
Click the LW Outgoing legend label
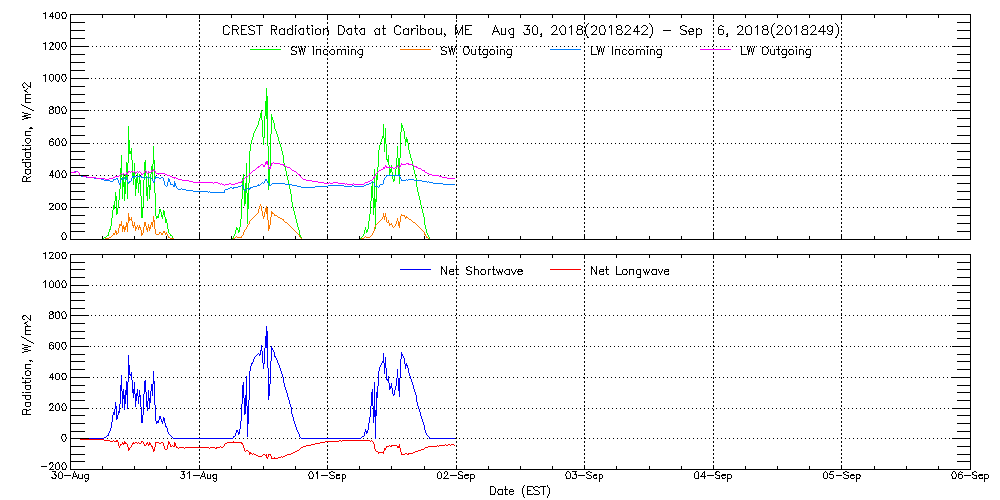tap(775, 51)
